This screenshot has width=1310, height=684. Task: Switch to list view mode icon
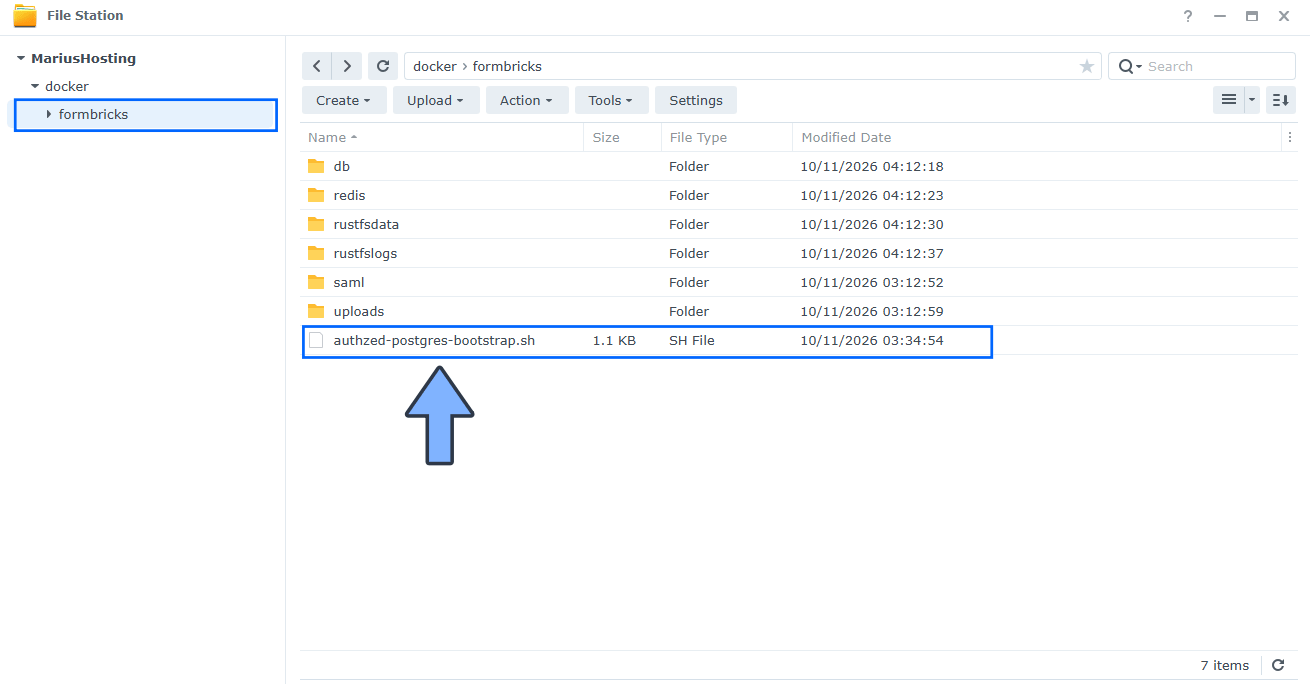coord(1229,100)
